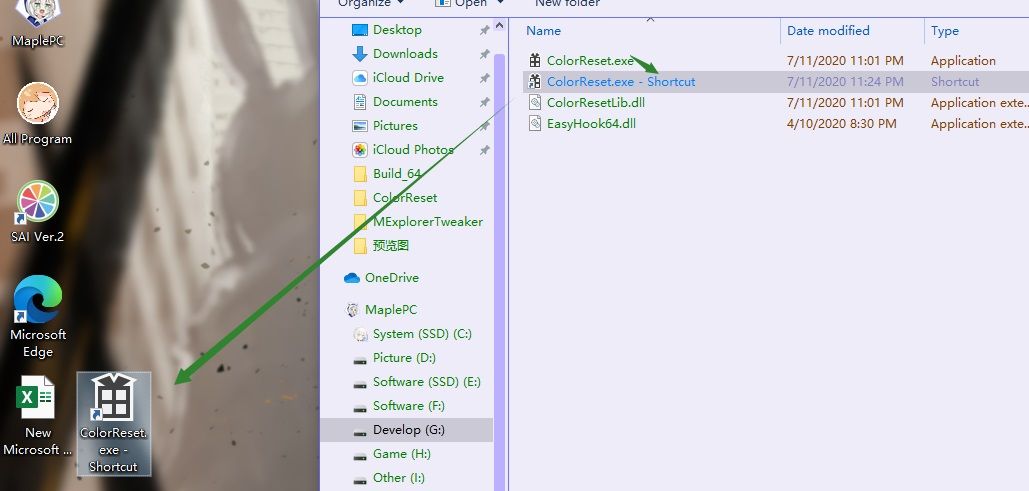
Task: Click the ColorReset.exe - Shortcut file icon
Action: [x=535, y=81]
